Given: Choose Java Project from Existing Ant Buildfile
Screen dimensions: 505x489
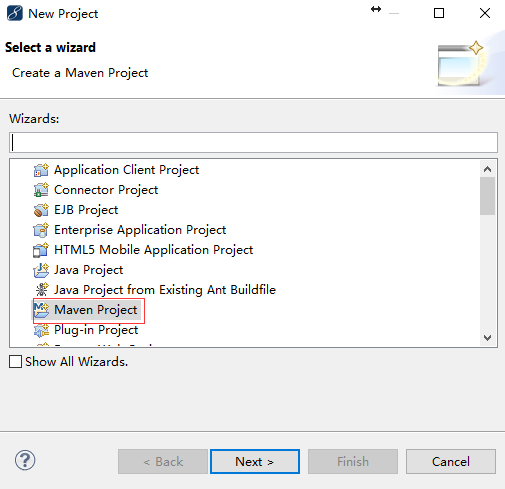Looking at the screenshot, I should 165,290.
